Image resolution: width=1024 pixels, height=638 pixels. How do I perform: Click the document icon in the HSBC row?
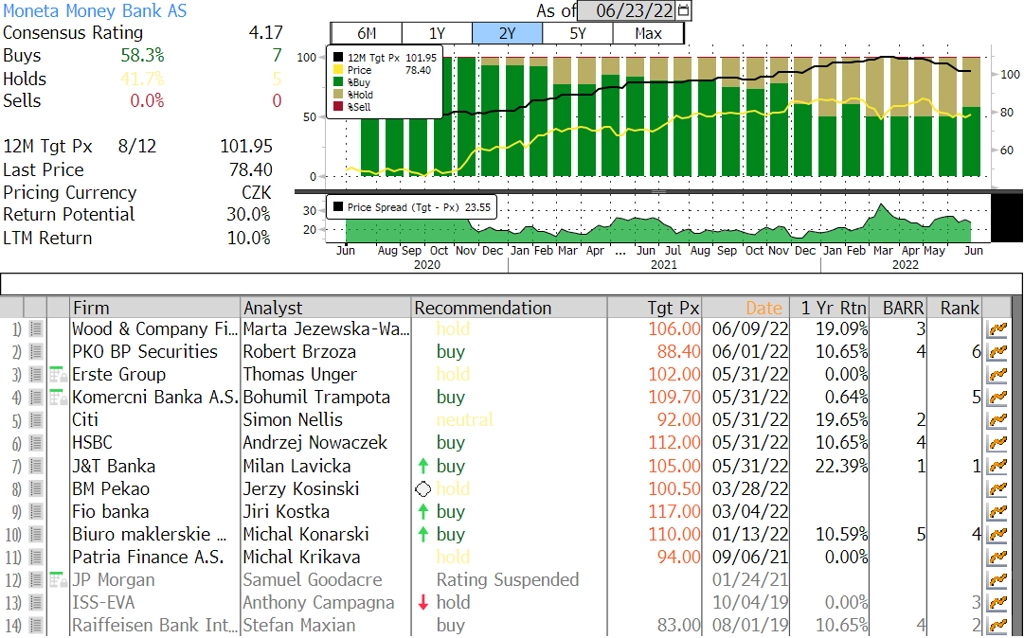point(36,444)
